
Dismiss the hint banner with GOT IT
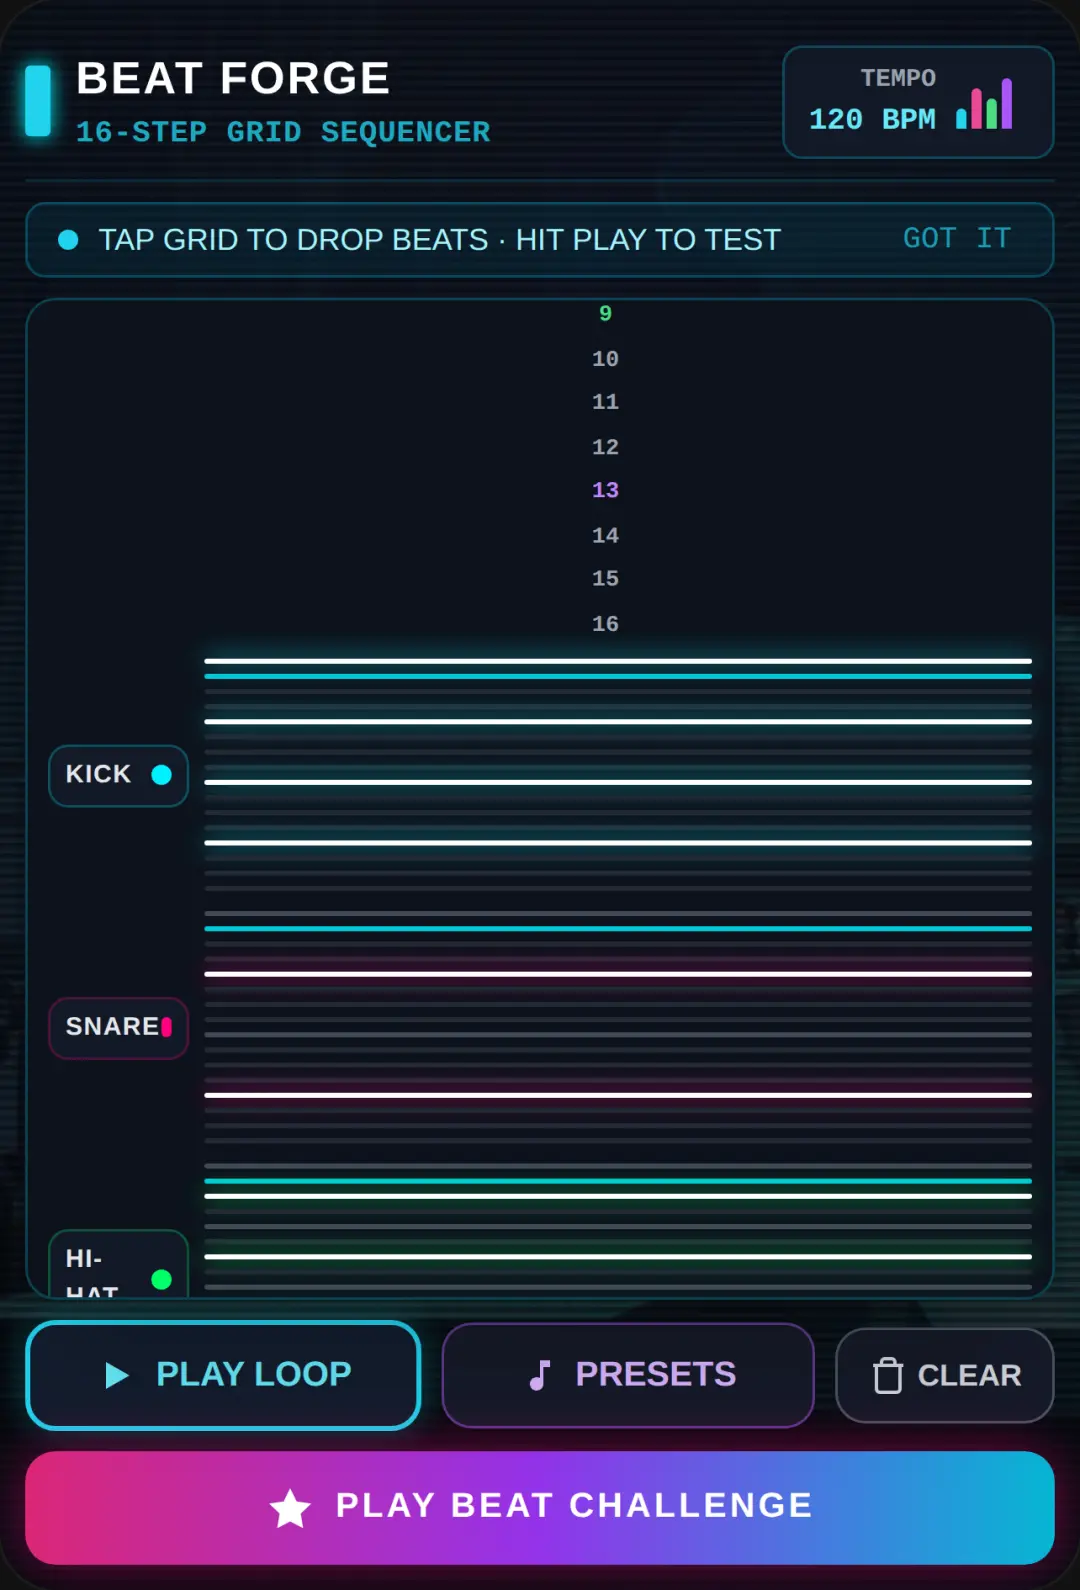957,239
